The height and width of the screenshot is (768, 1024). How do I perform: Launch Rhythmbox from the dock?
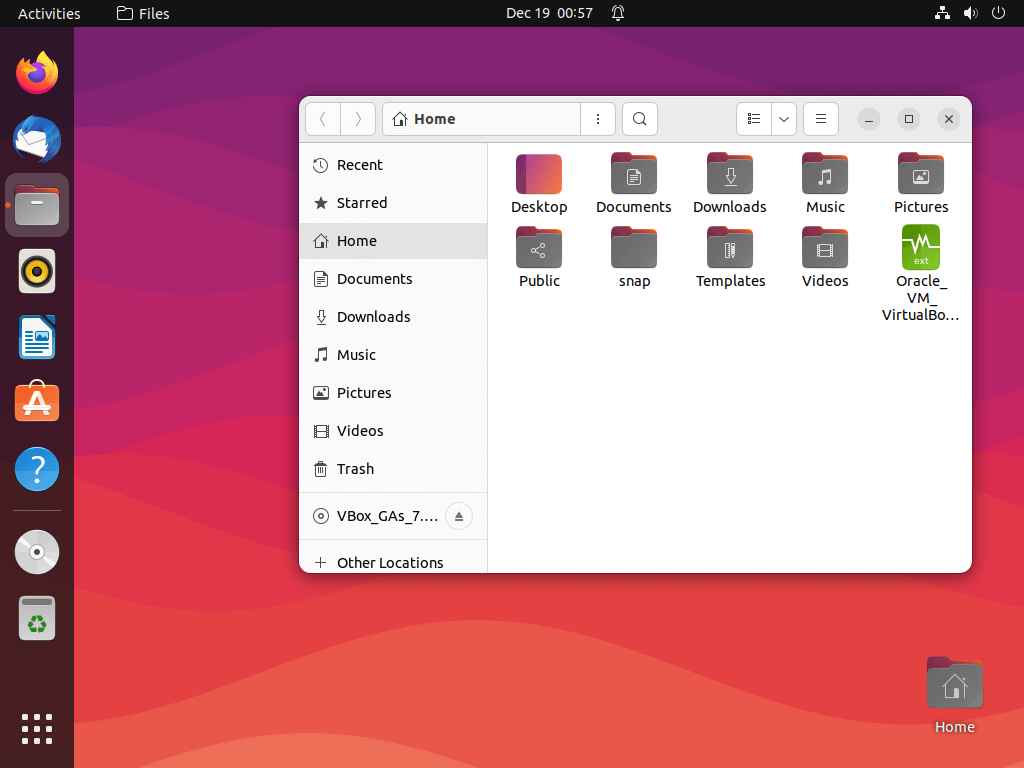point(37,271)
